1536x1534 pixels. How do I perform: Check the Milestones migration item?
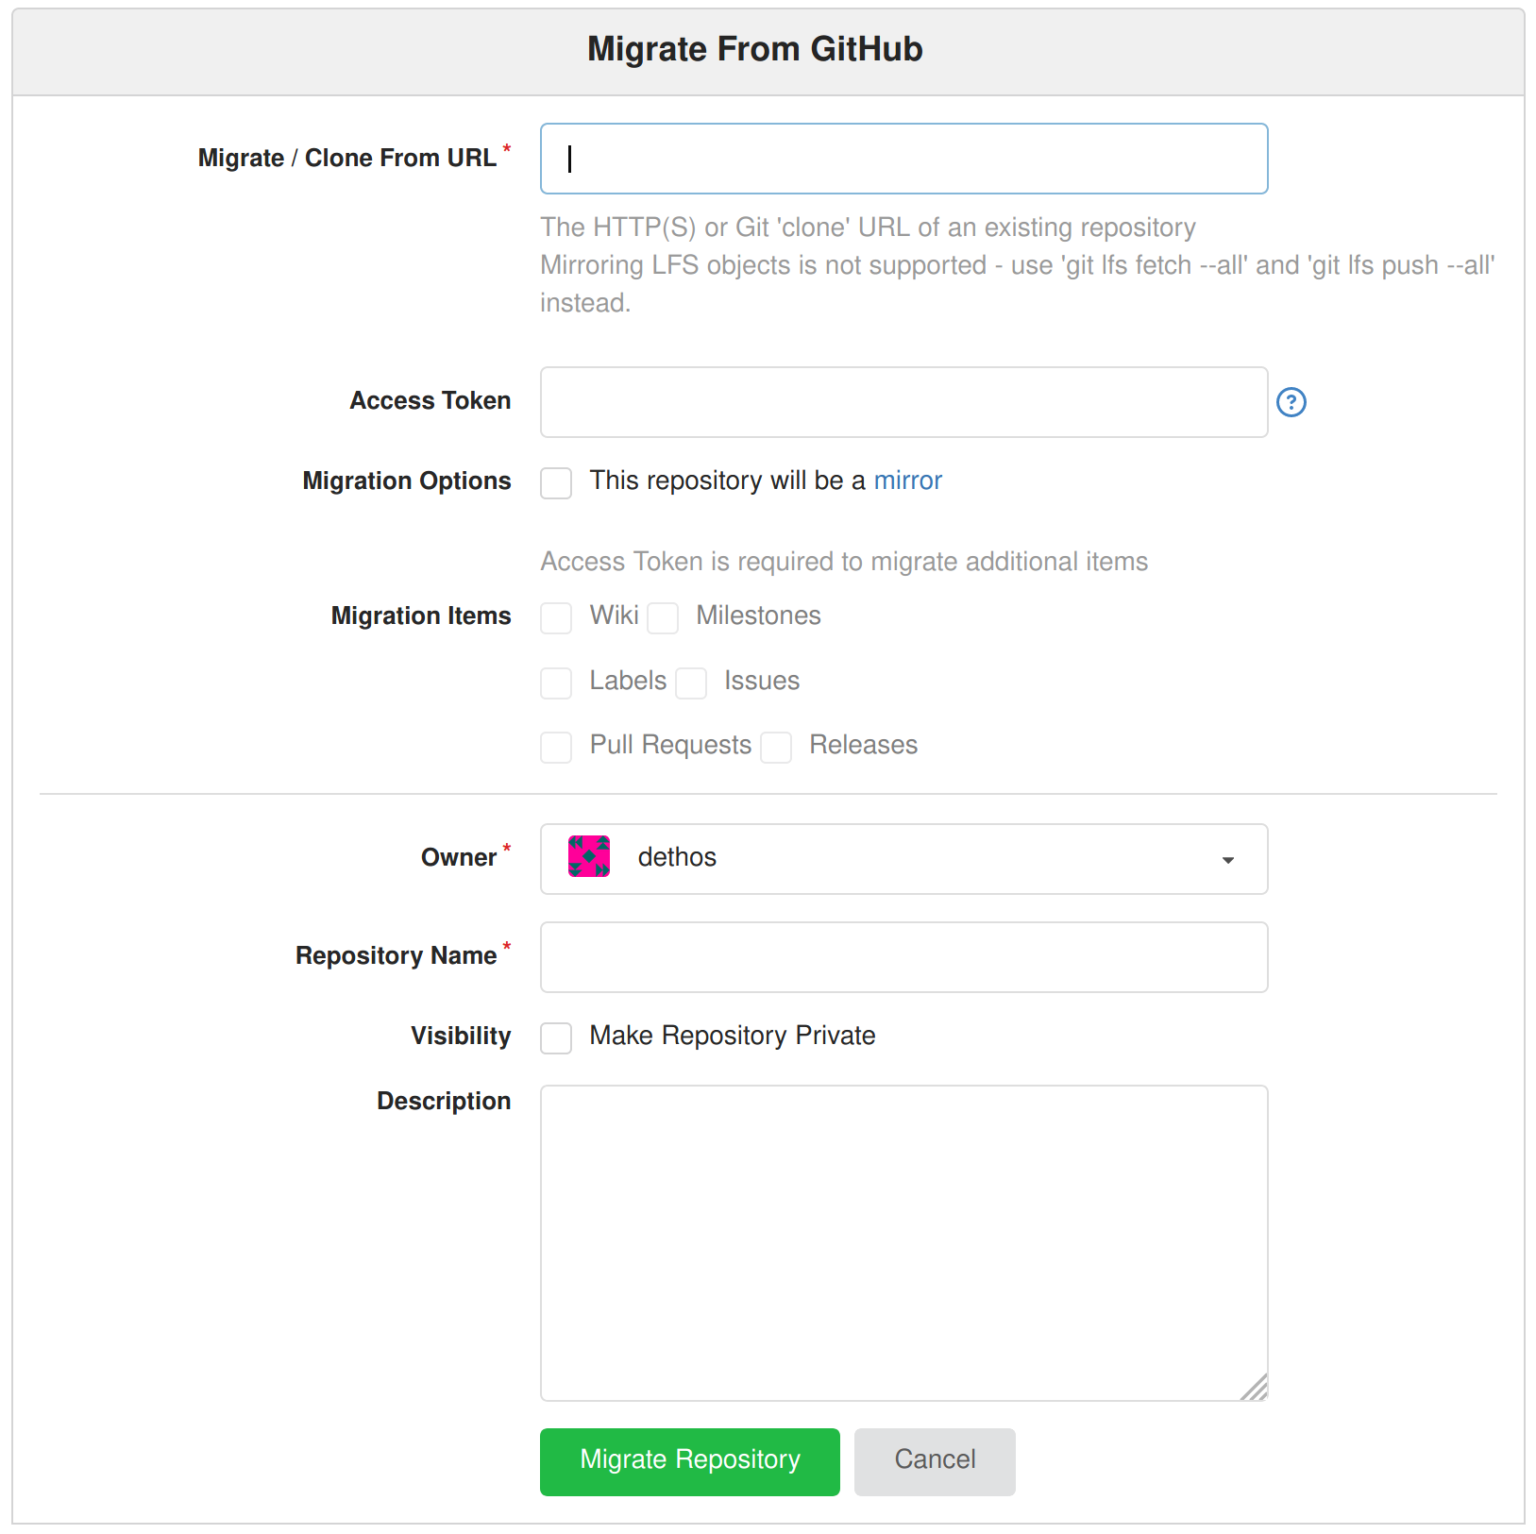point(663,618)
